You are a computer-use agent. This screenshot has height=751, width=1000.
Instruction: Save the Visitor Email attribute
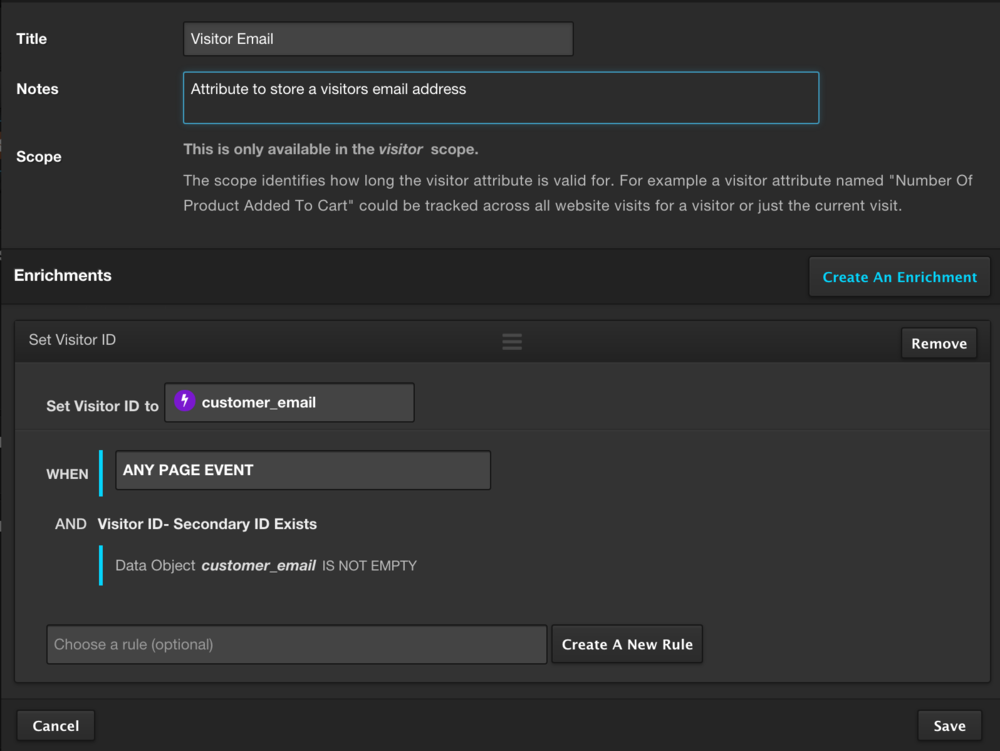pyautogui.click(x=949, y=726)
